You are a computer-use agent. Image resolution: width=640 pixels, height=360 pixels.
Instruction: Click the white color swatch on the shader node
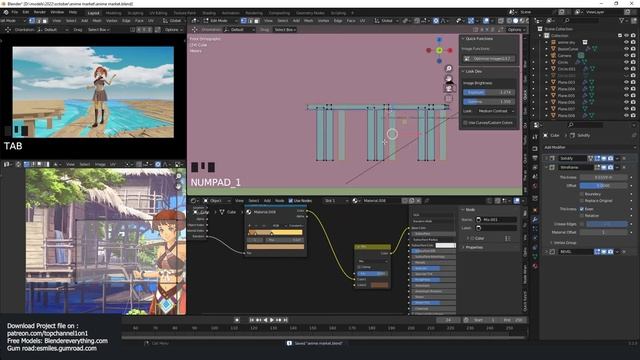pos(445,245)
